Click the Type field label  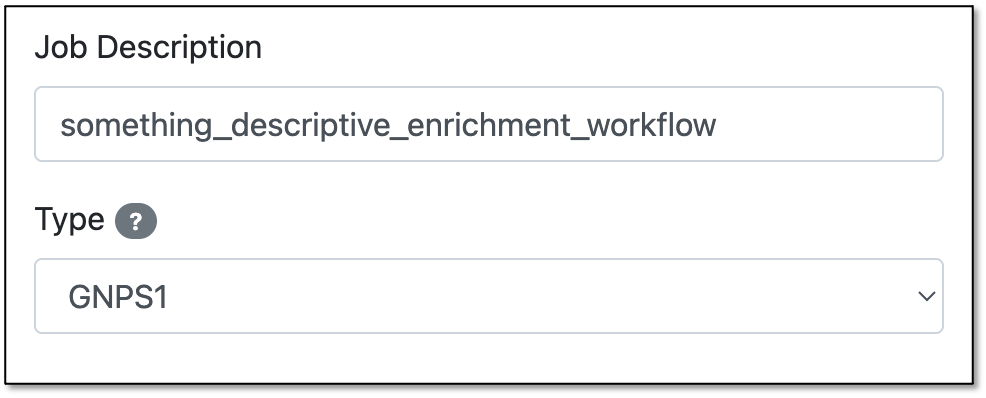tap(70, 221)
